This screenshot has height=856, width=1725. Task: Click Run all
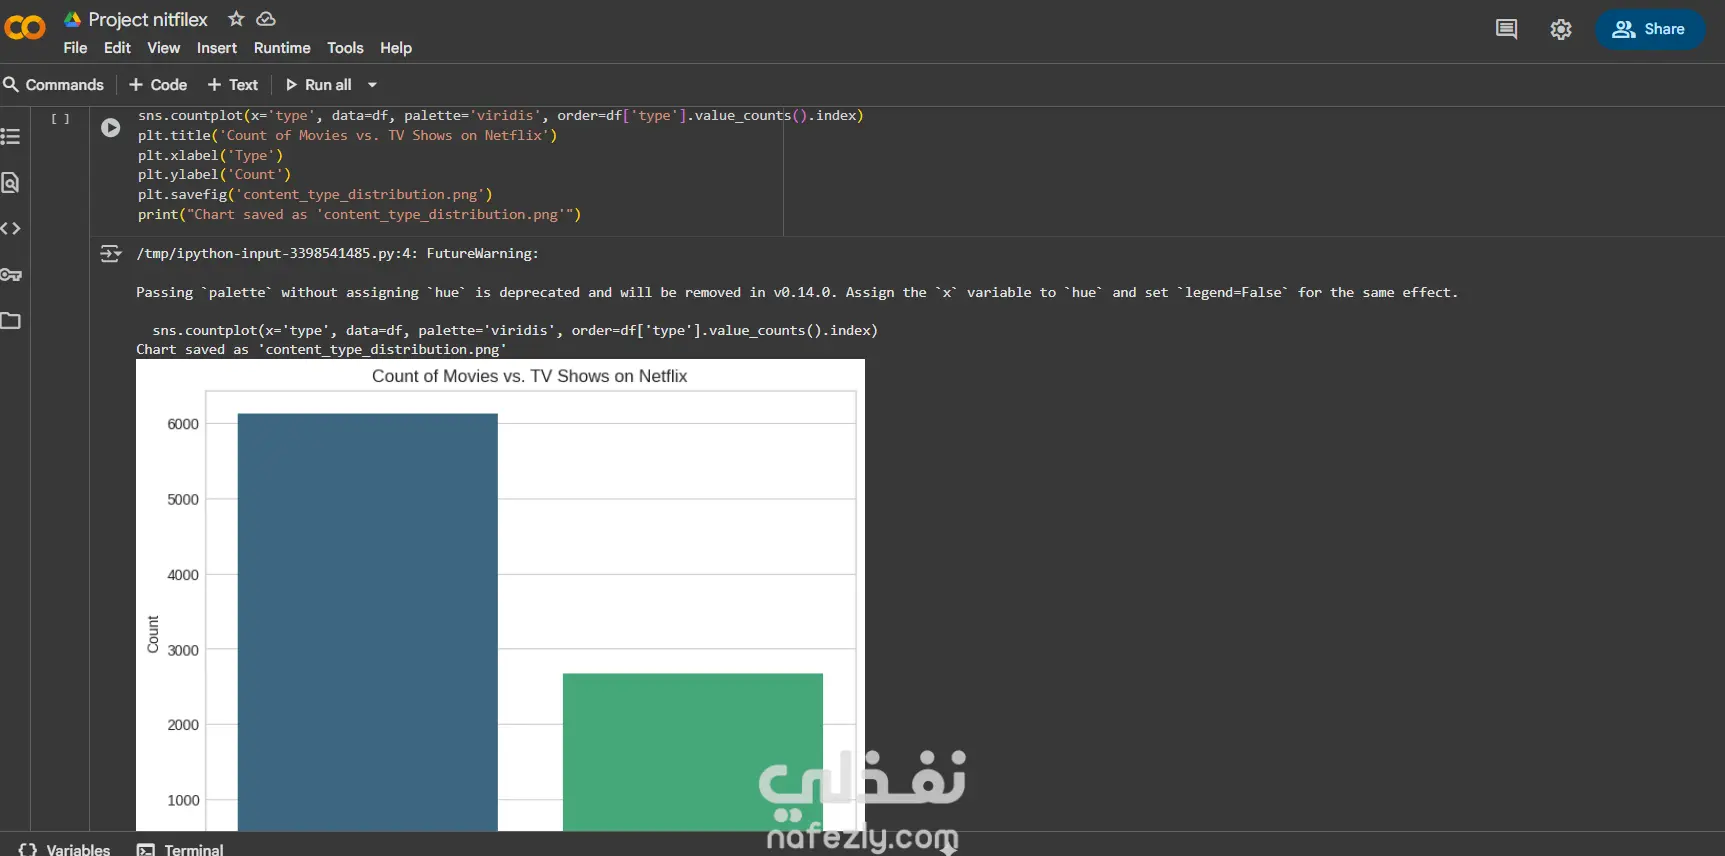pyautogui.click(x=319, y=85)
